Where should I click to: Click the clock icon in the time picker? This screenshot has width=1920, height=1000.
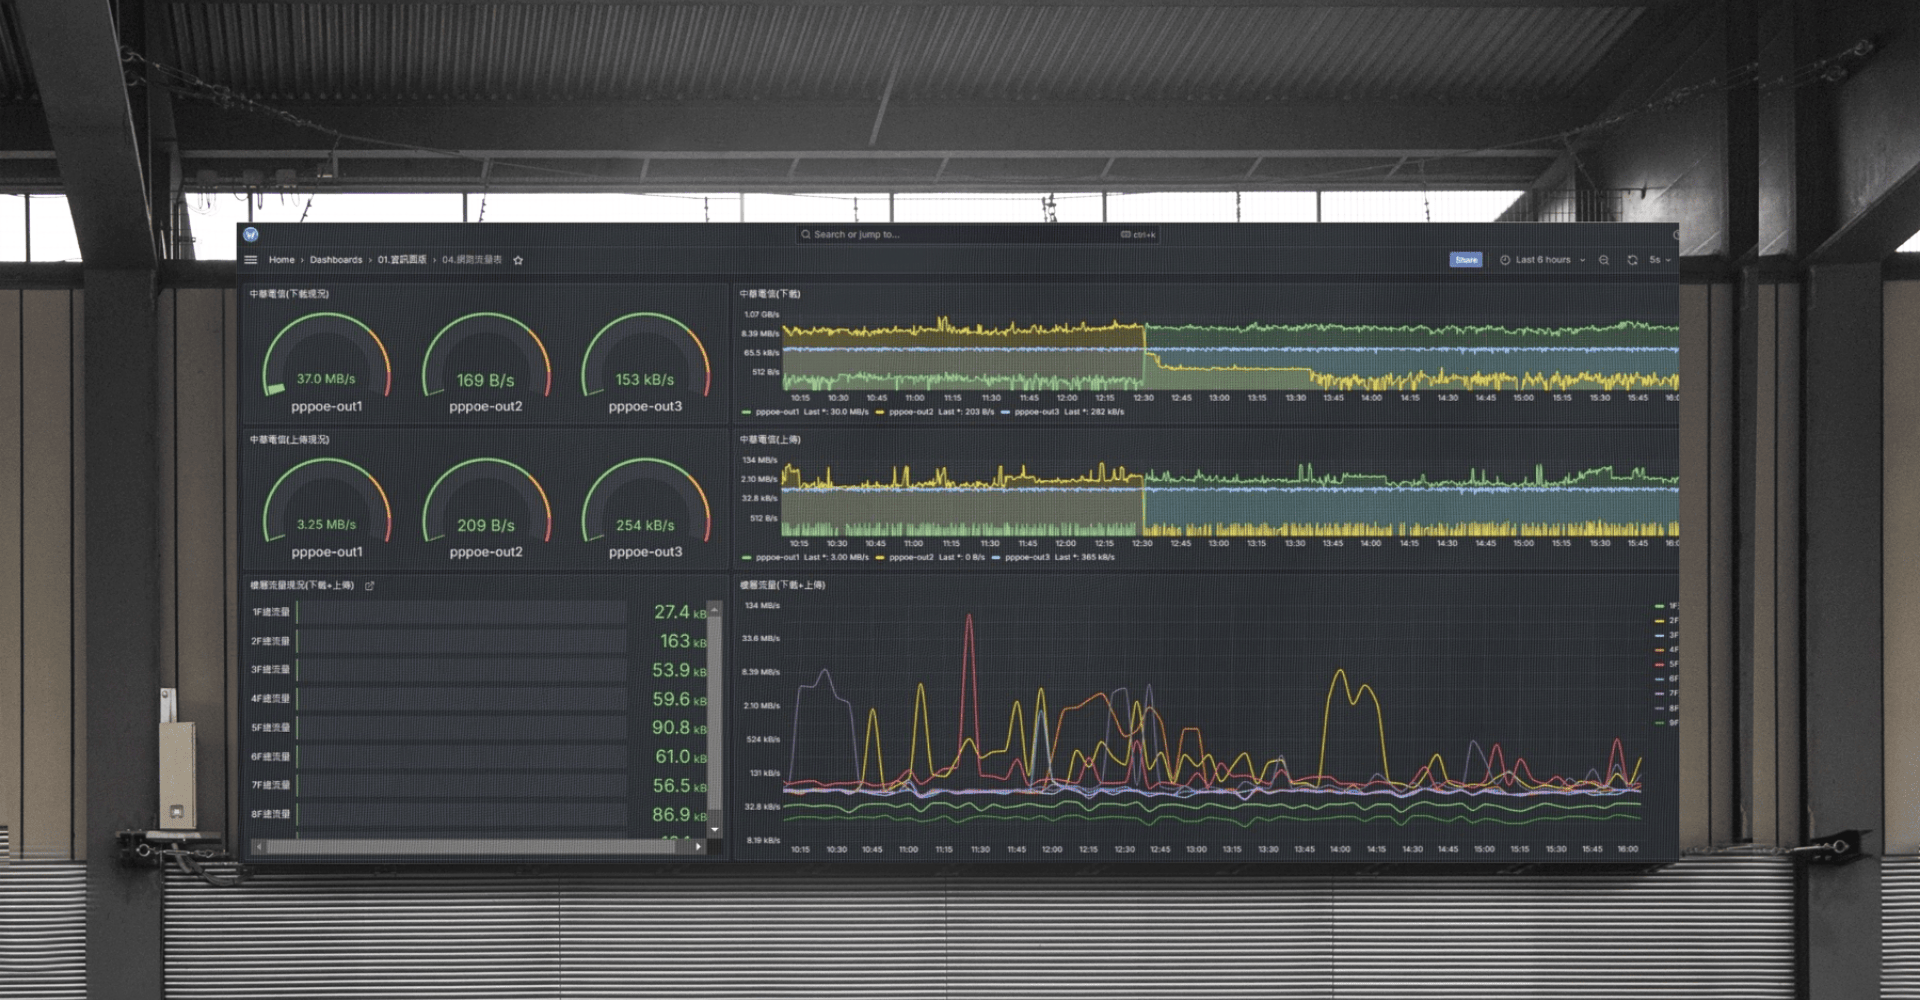click(1505, 260)
